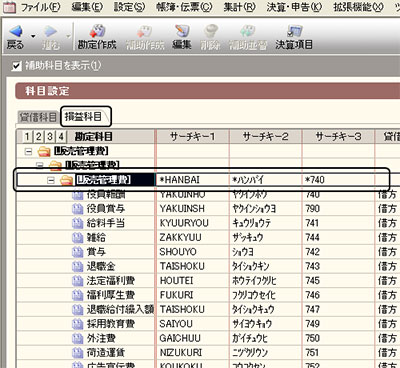Click the GAICHUU search key cell
The image size is (400, 368).
[193, 338]
